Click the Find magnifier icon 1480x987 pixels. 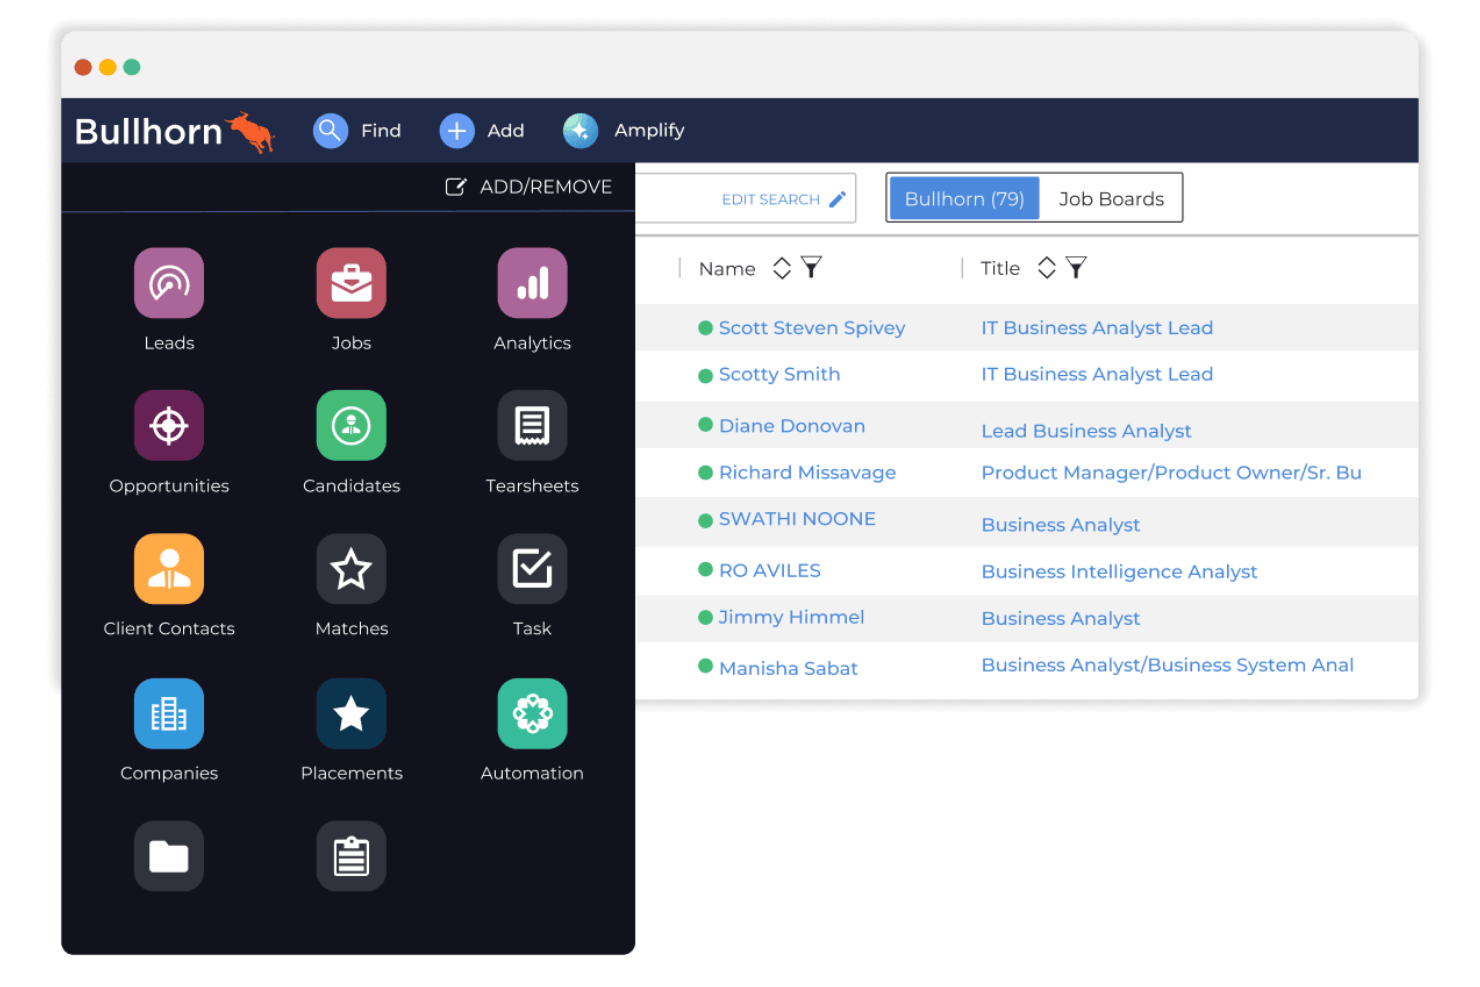coord(330,130)
